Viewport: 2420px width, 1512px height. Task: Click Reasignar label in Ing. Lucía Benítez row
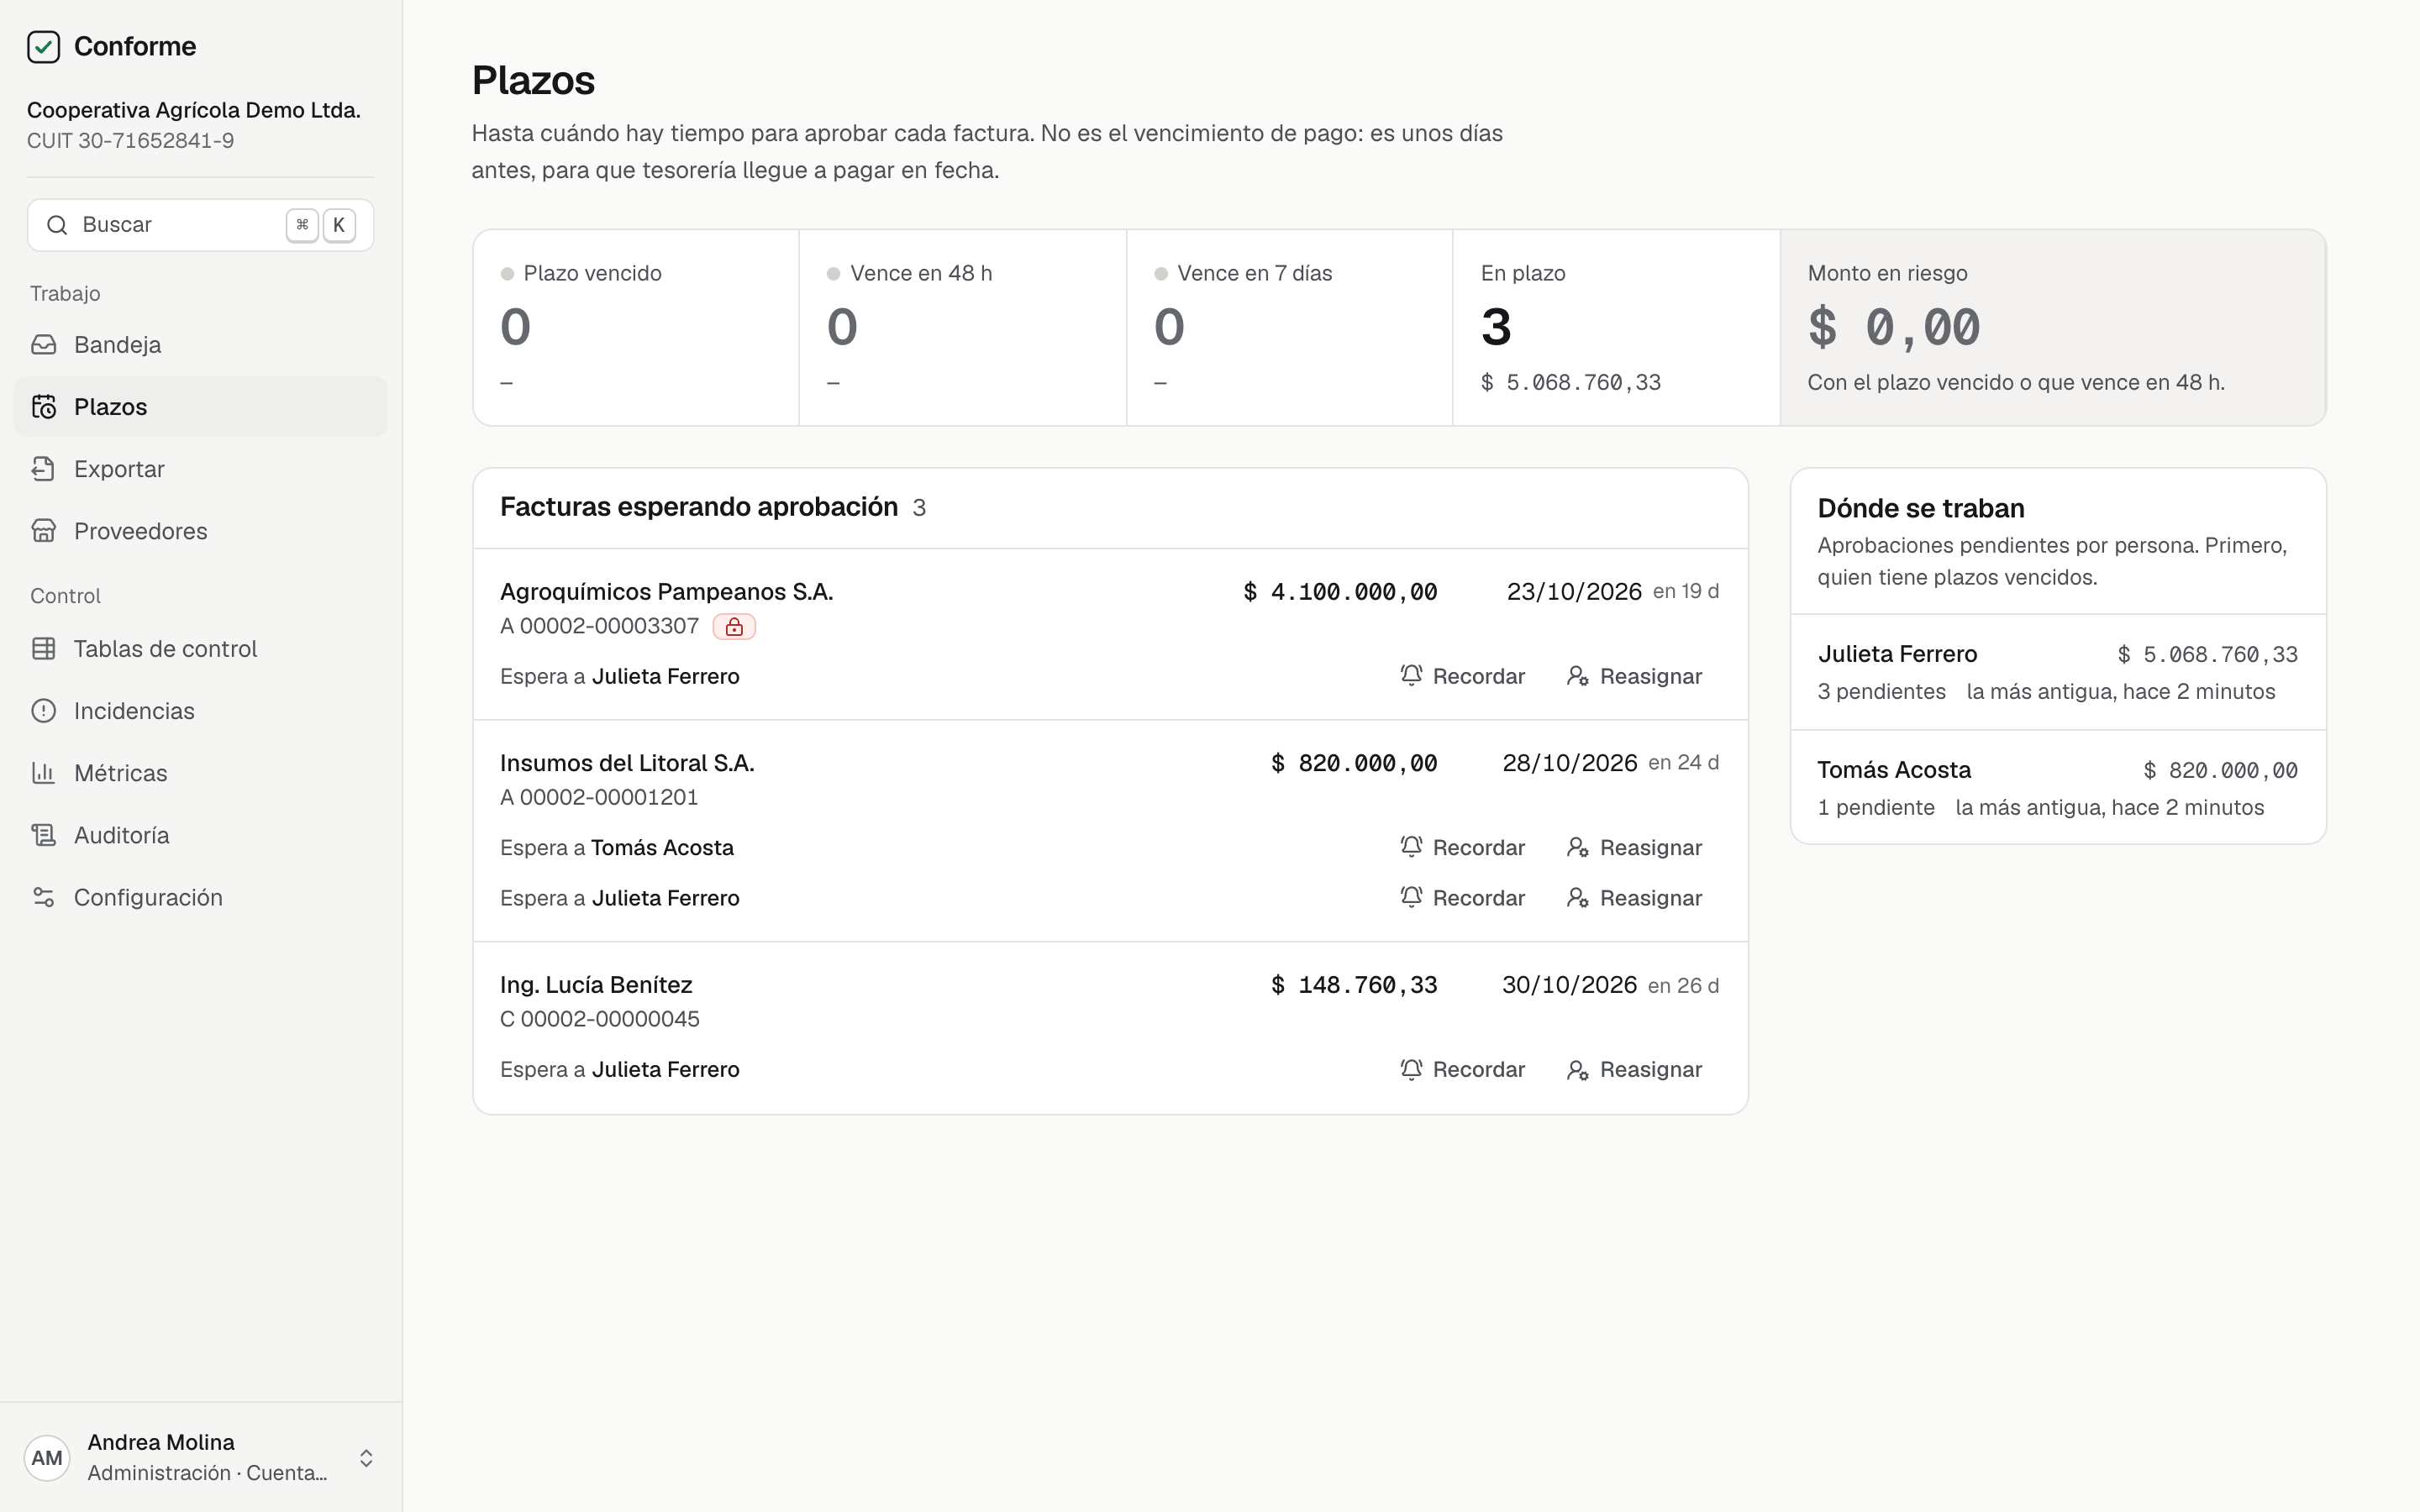pyautogui.click(x=1650, y=1069)
